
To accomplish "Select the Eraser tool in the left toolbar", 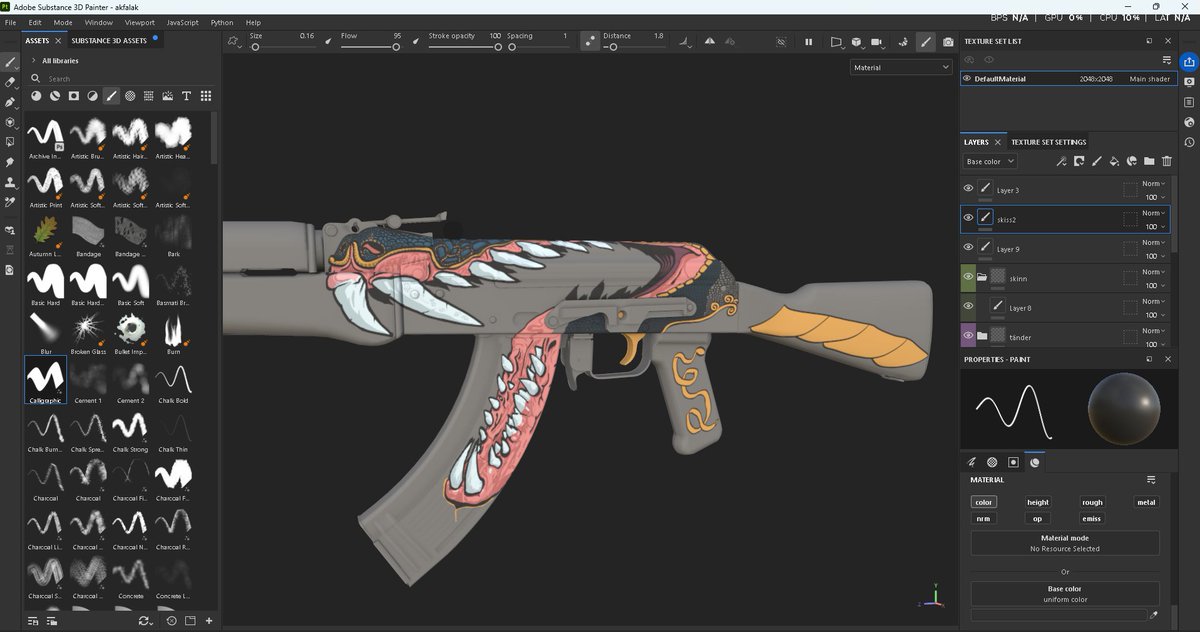I will [x=10, y=82].
